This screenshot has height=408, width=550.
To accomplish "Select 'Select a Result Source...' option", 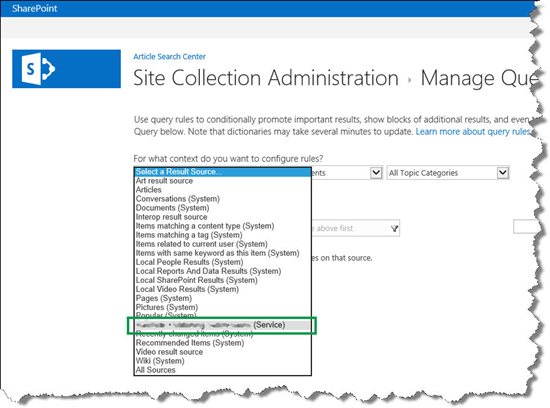I will pyautogui.click(x=222, y=172).
